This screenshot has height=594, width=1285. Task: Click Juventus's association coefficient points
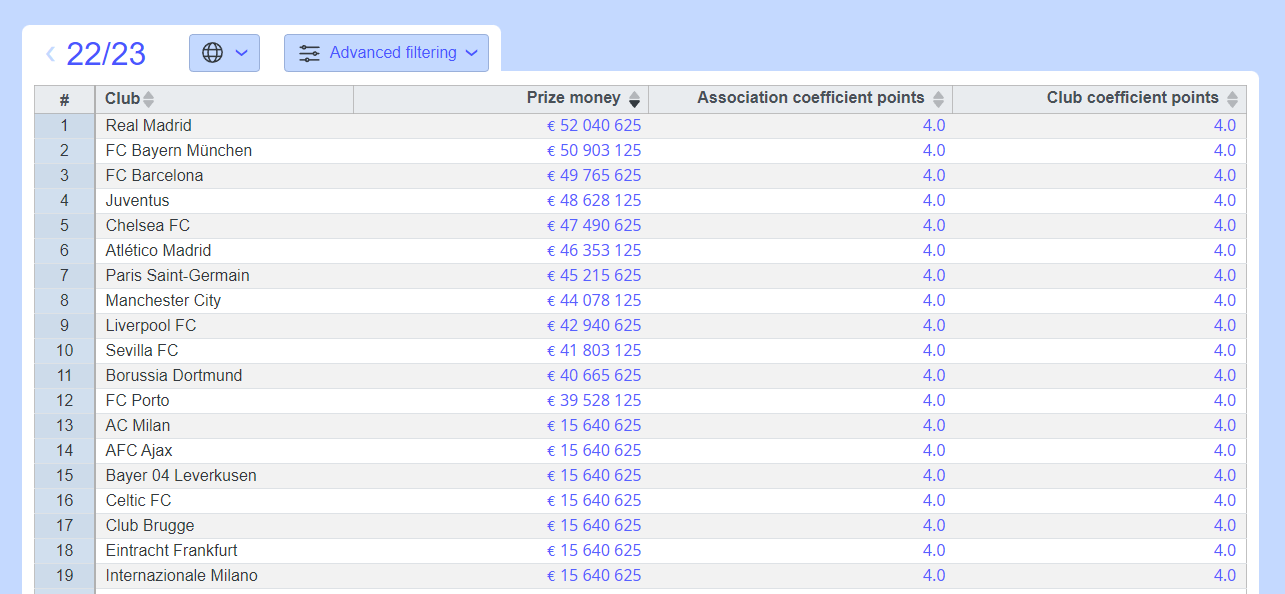click(x=934, y=201)
